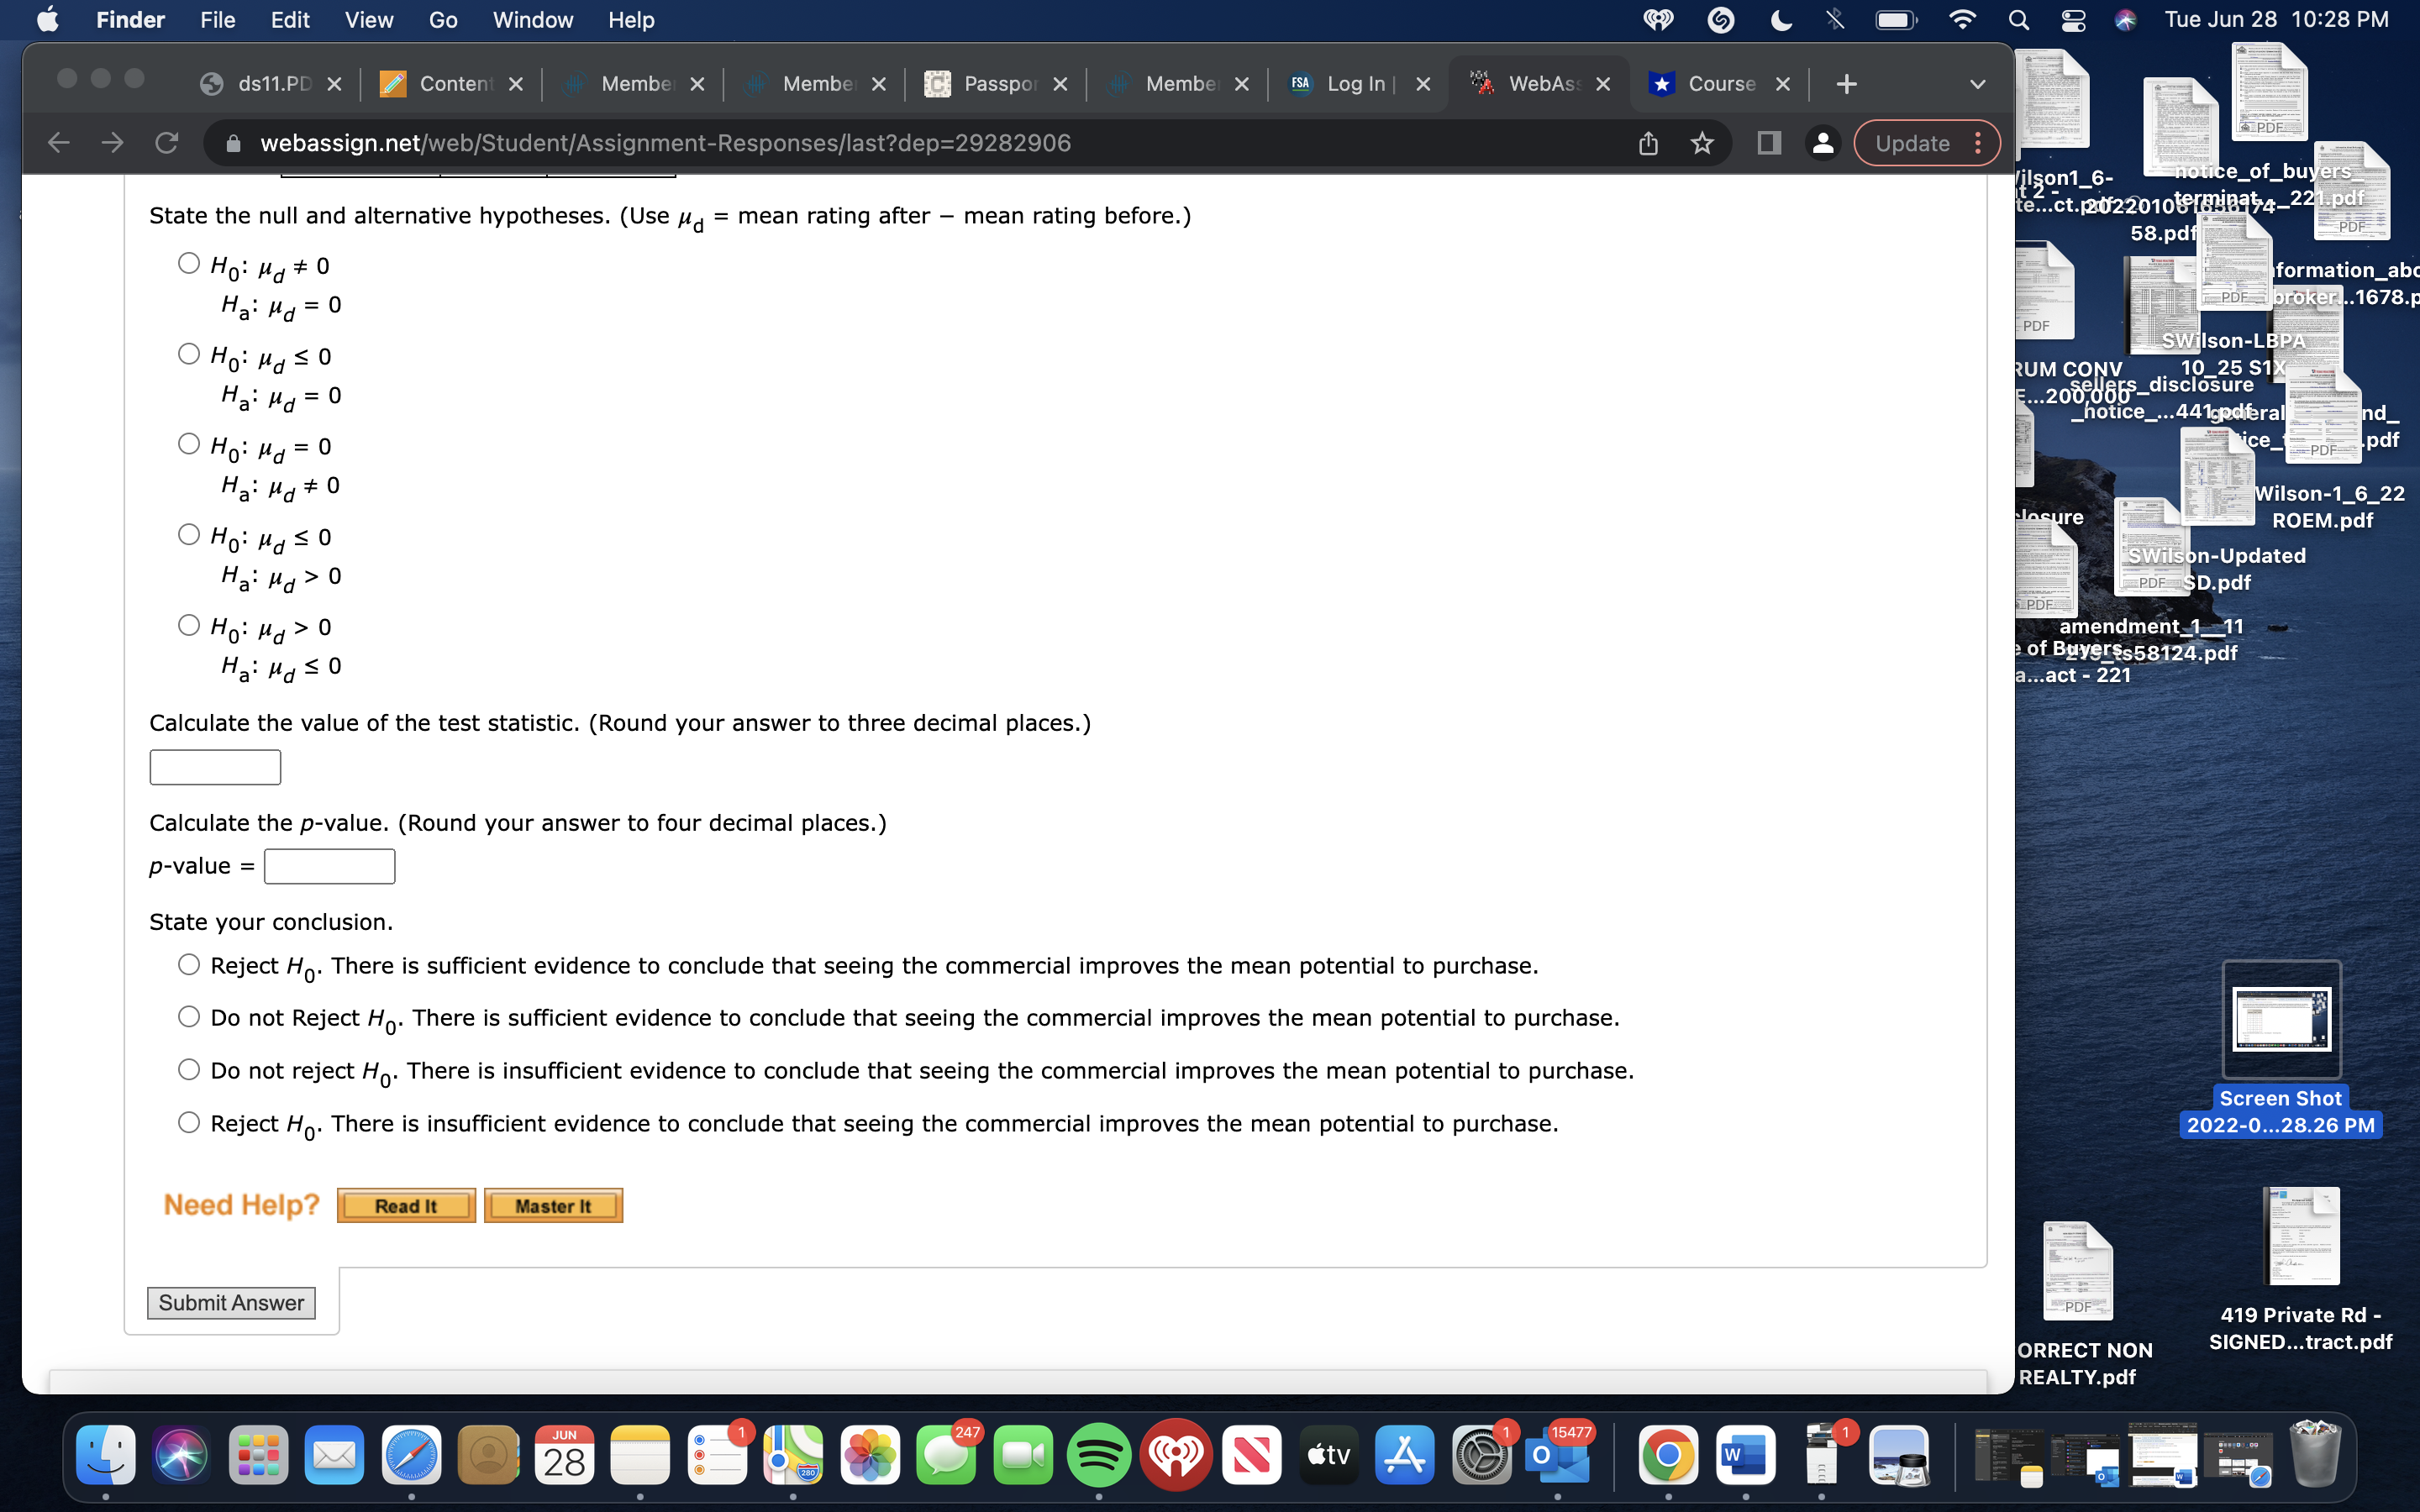This screenshot has height=1512, width=2420.
Task: Bookmark this page with the star icon
Action: tap(1702, 143)
